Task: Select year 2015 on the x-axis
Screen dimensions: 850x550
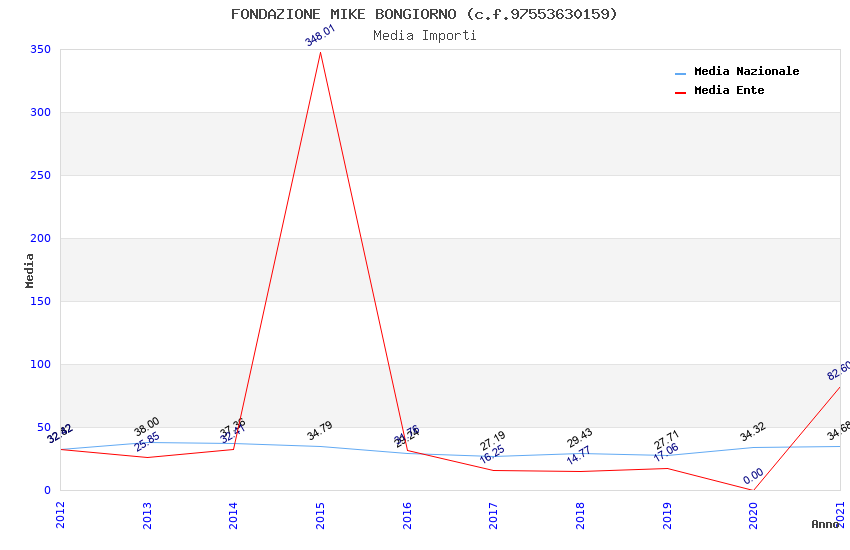Action: coord(320,515)
